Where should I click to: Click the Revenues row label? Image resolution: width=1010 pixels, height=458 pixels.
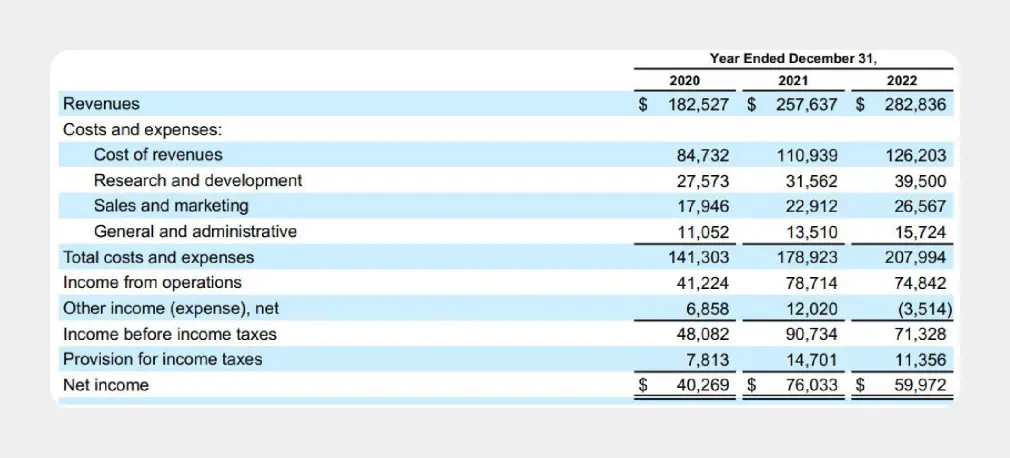pos(101,104)
